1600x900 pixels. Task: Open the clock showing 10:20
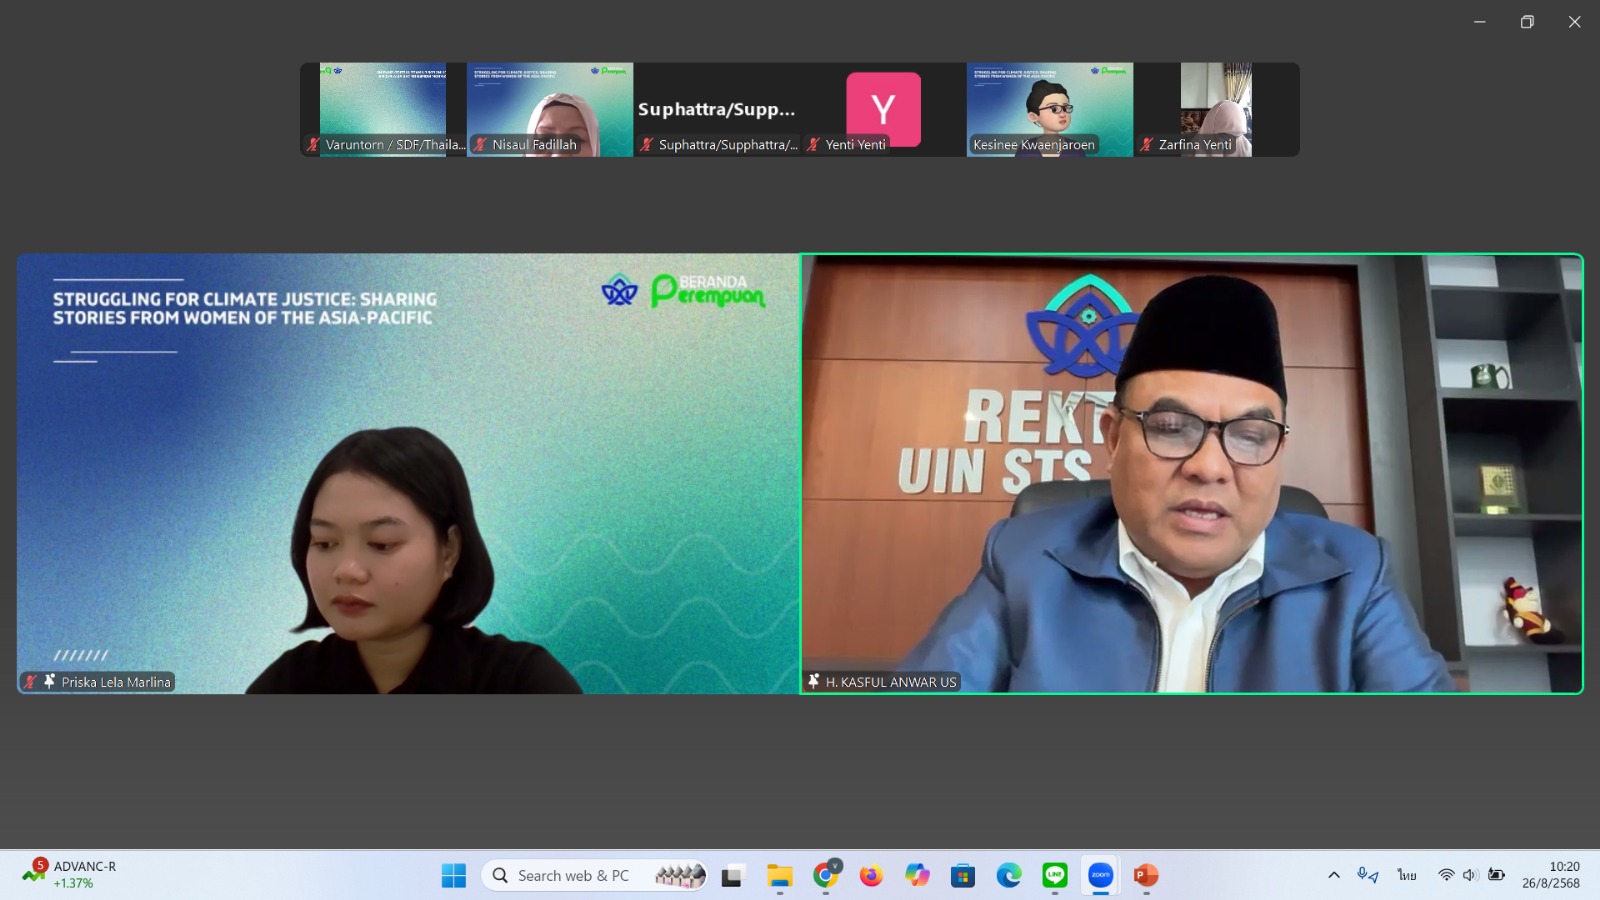[1551, 875]
